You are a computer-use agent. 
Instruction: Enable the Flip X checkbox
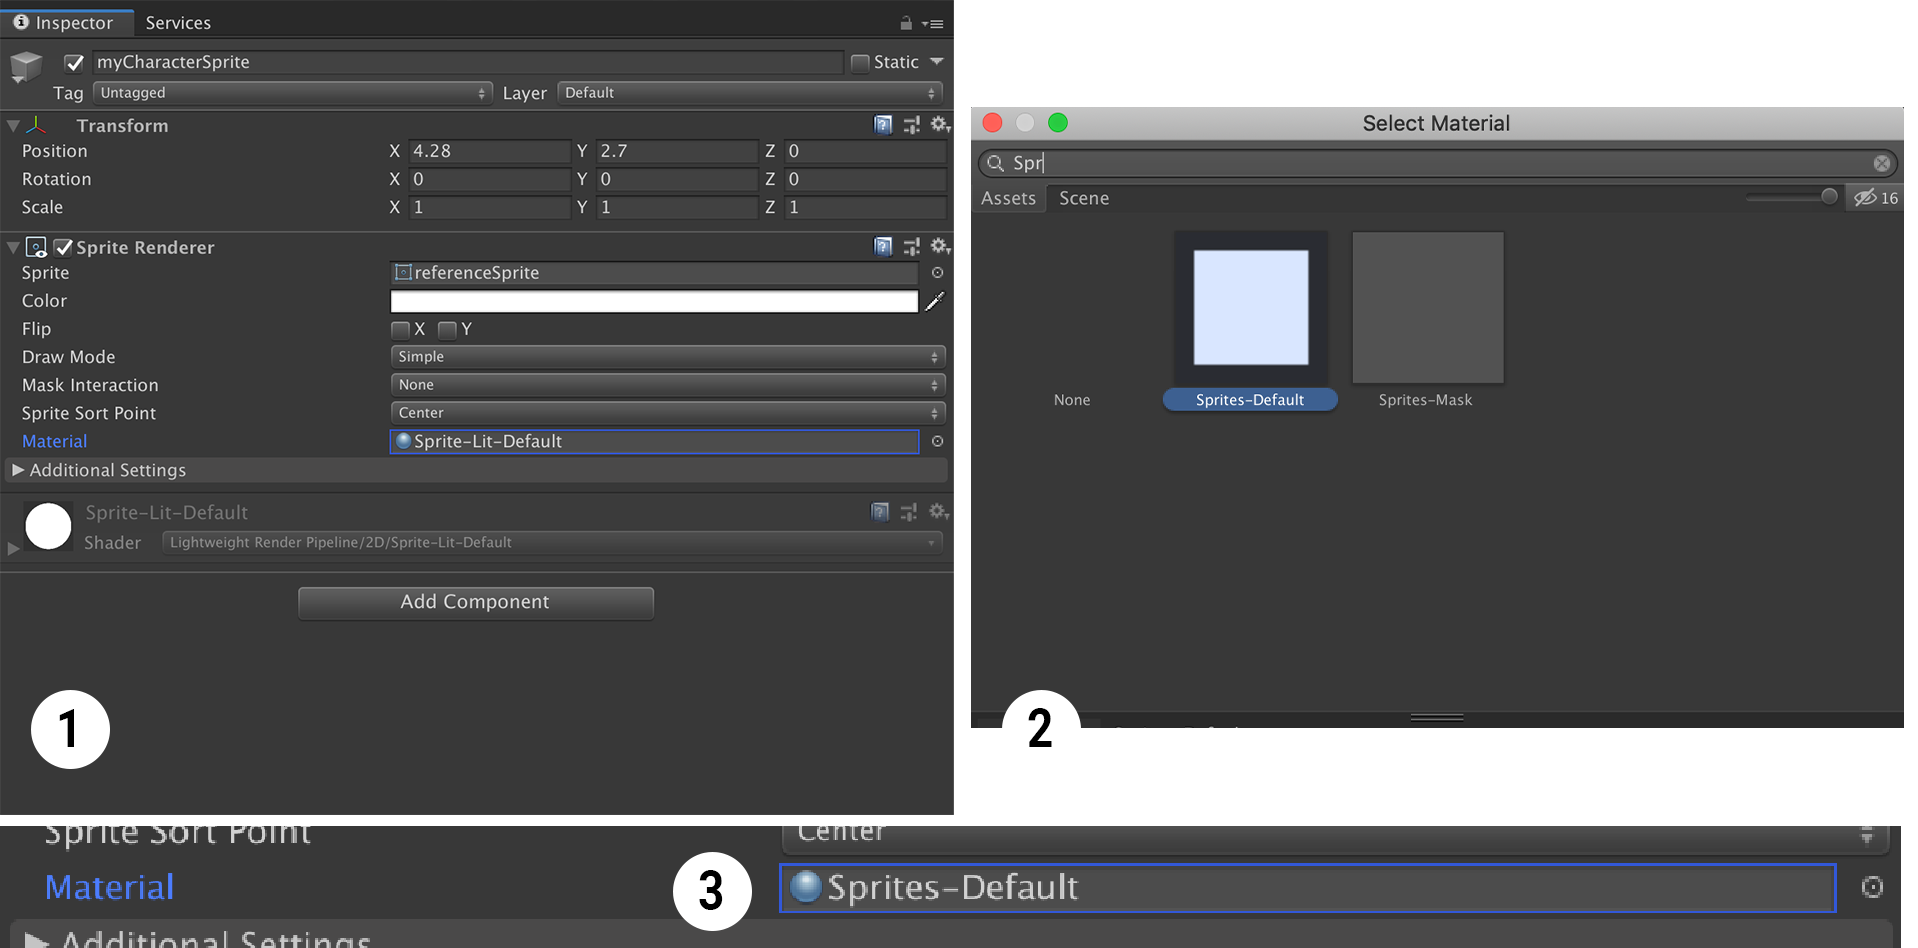[400, 329]
